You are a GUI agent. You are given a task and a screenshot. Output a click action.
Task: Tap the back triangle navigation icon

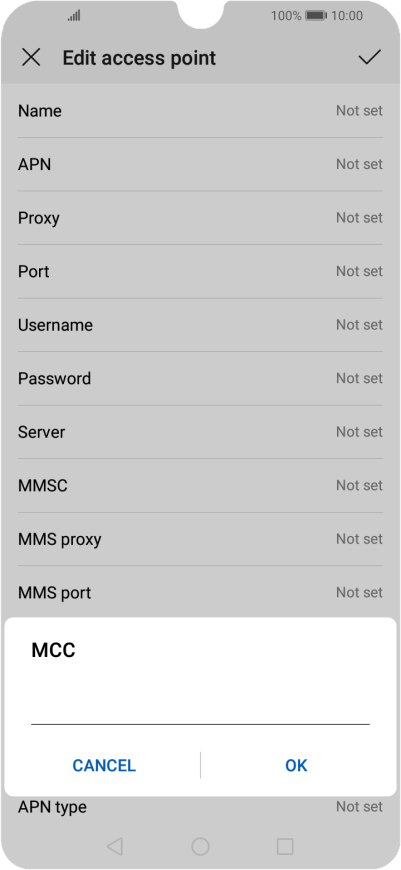(115, 846)
